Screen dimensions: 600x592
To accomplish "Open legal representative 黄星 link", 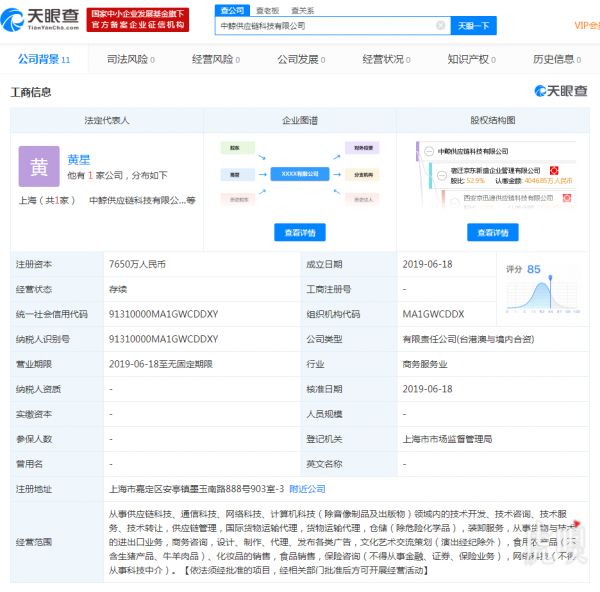I will pos(78,159).
